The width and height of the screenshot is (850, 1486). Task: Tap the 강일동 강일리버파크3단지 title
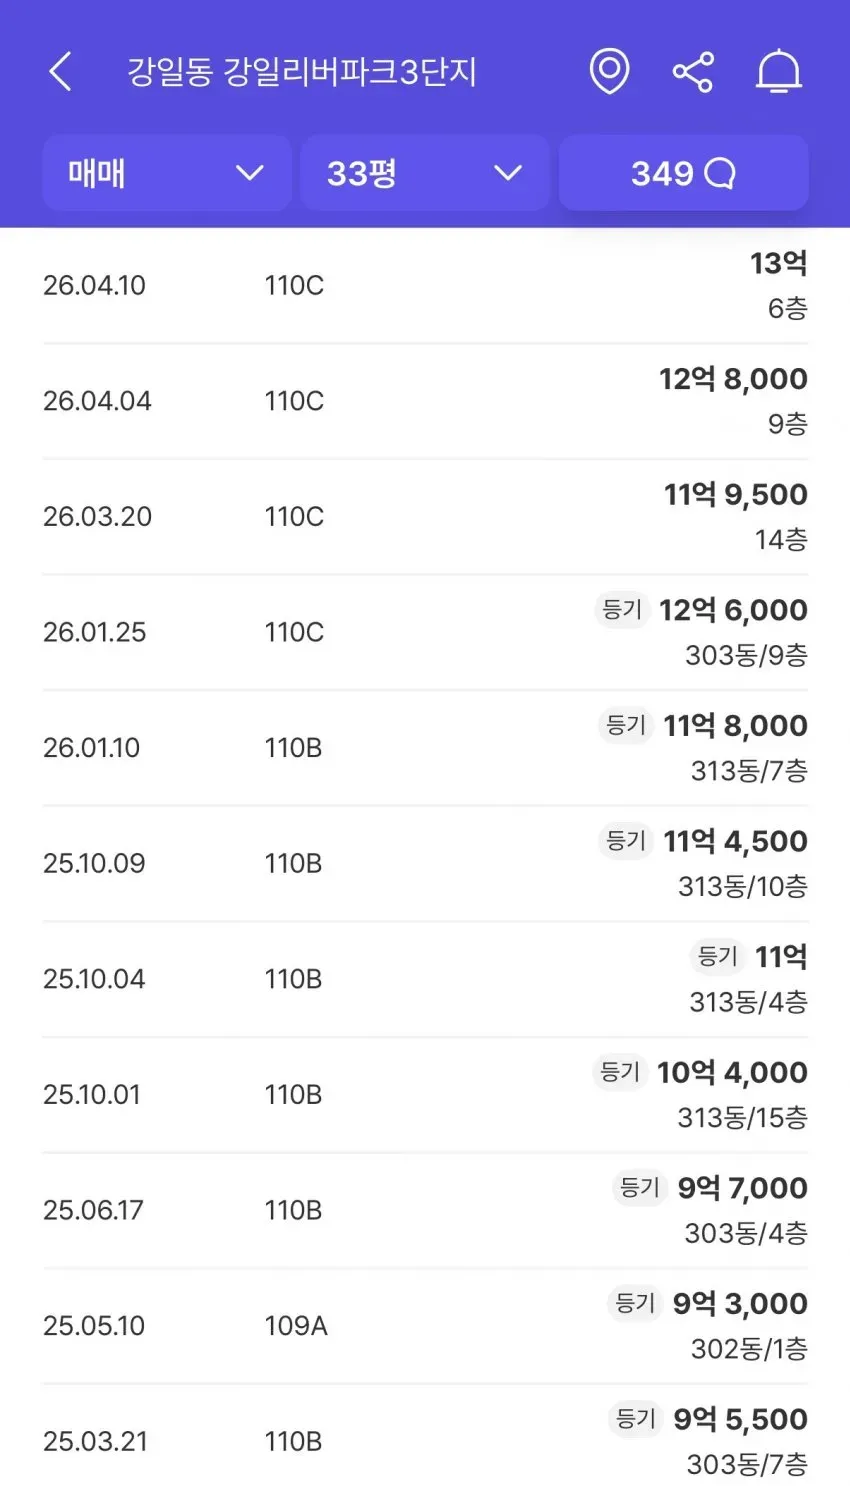tap(301, 72)
